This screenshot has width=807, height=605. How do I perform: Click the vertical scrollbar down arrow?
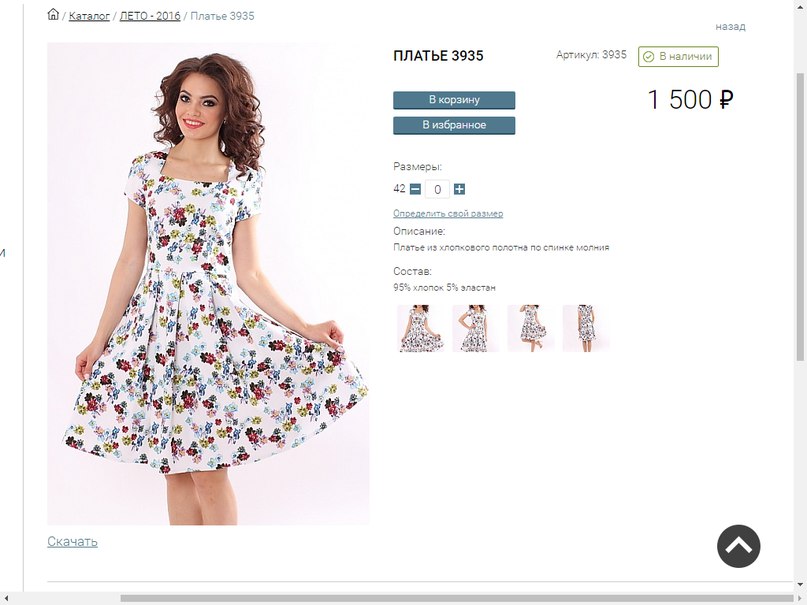click(x=801, y=585)
